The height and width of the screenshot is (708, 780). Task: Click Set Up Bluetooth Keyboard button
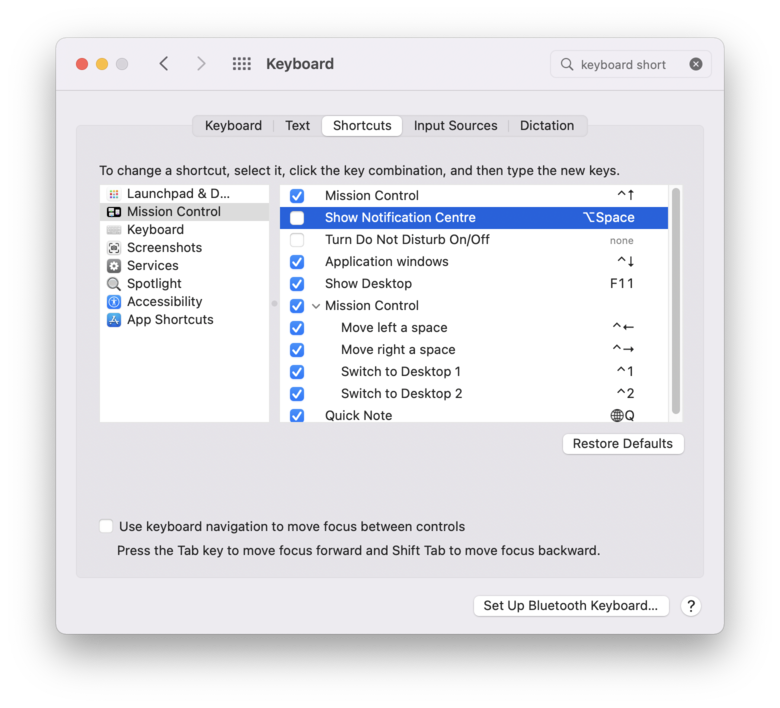[x=570, y=606]
